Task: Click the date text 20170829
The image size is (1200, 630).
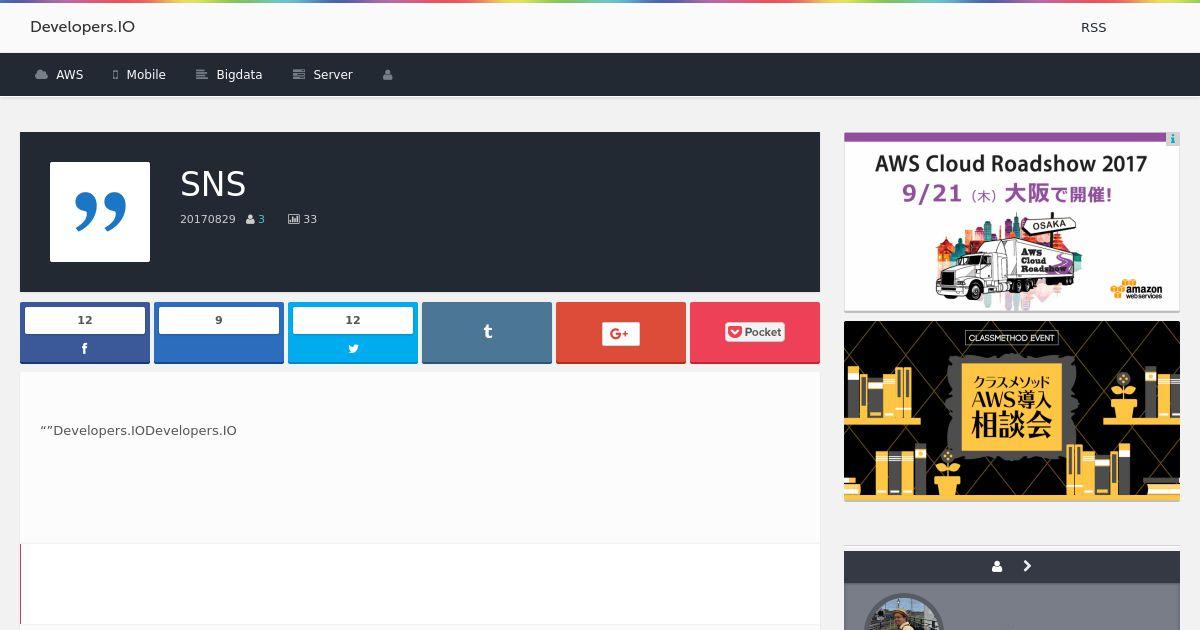Action: 208,219
